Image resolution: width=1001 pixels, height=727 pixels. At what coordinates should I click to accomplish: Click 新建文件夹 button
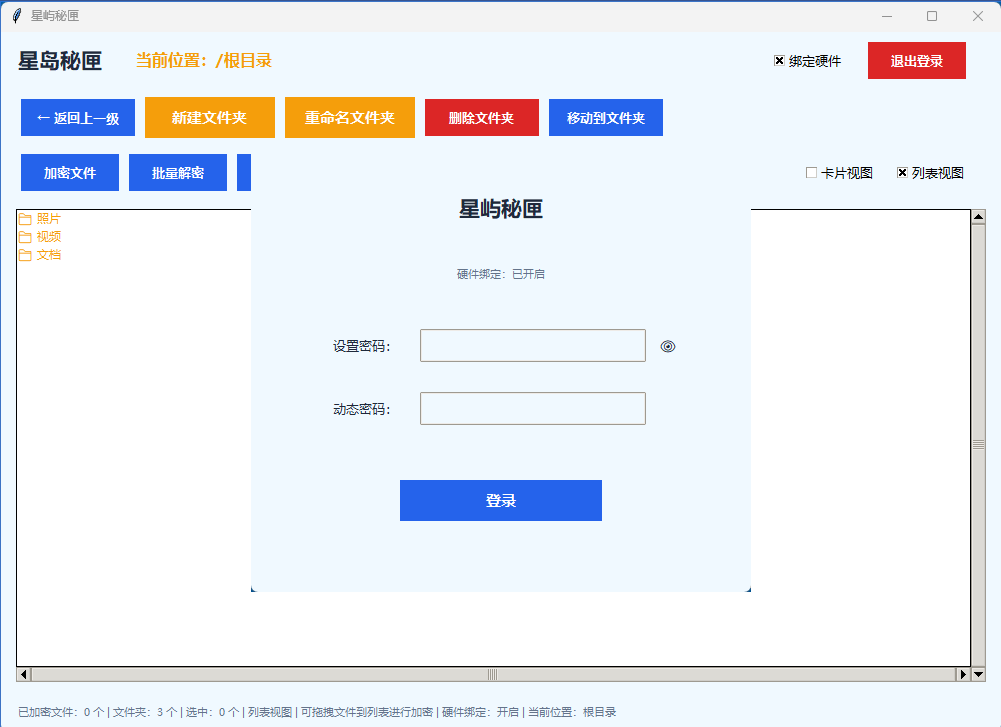coord(210,117)
